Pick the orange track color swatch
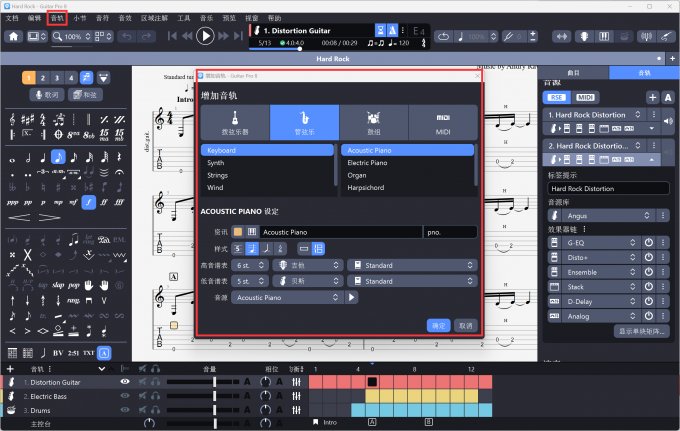The height and width of the screenshot is (431, 680). pos(238,232)
